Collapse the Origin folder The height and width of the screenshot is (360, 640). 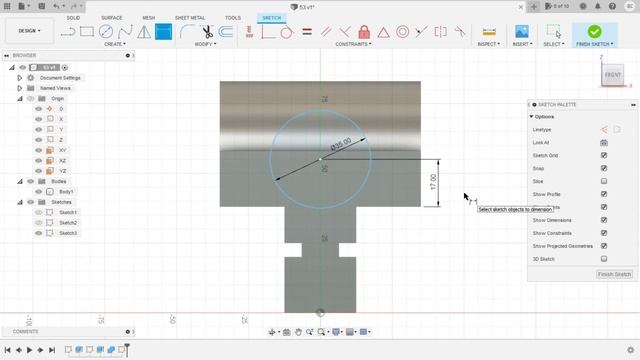(x=20, y=98)
